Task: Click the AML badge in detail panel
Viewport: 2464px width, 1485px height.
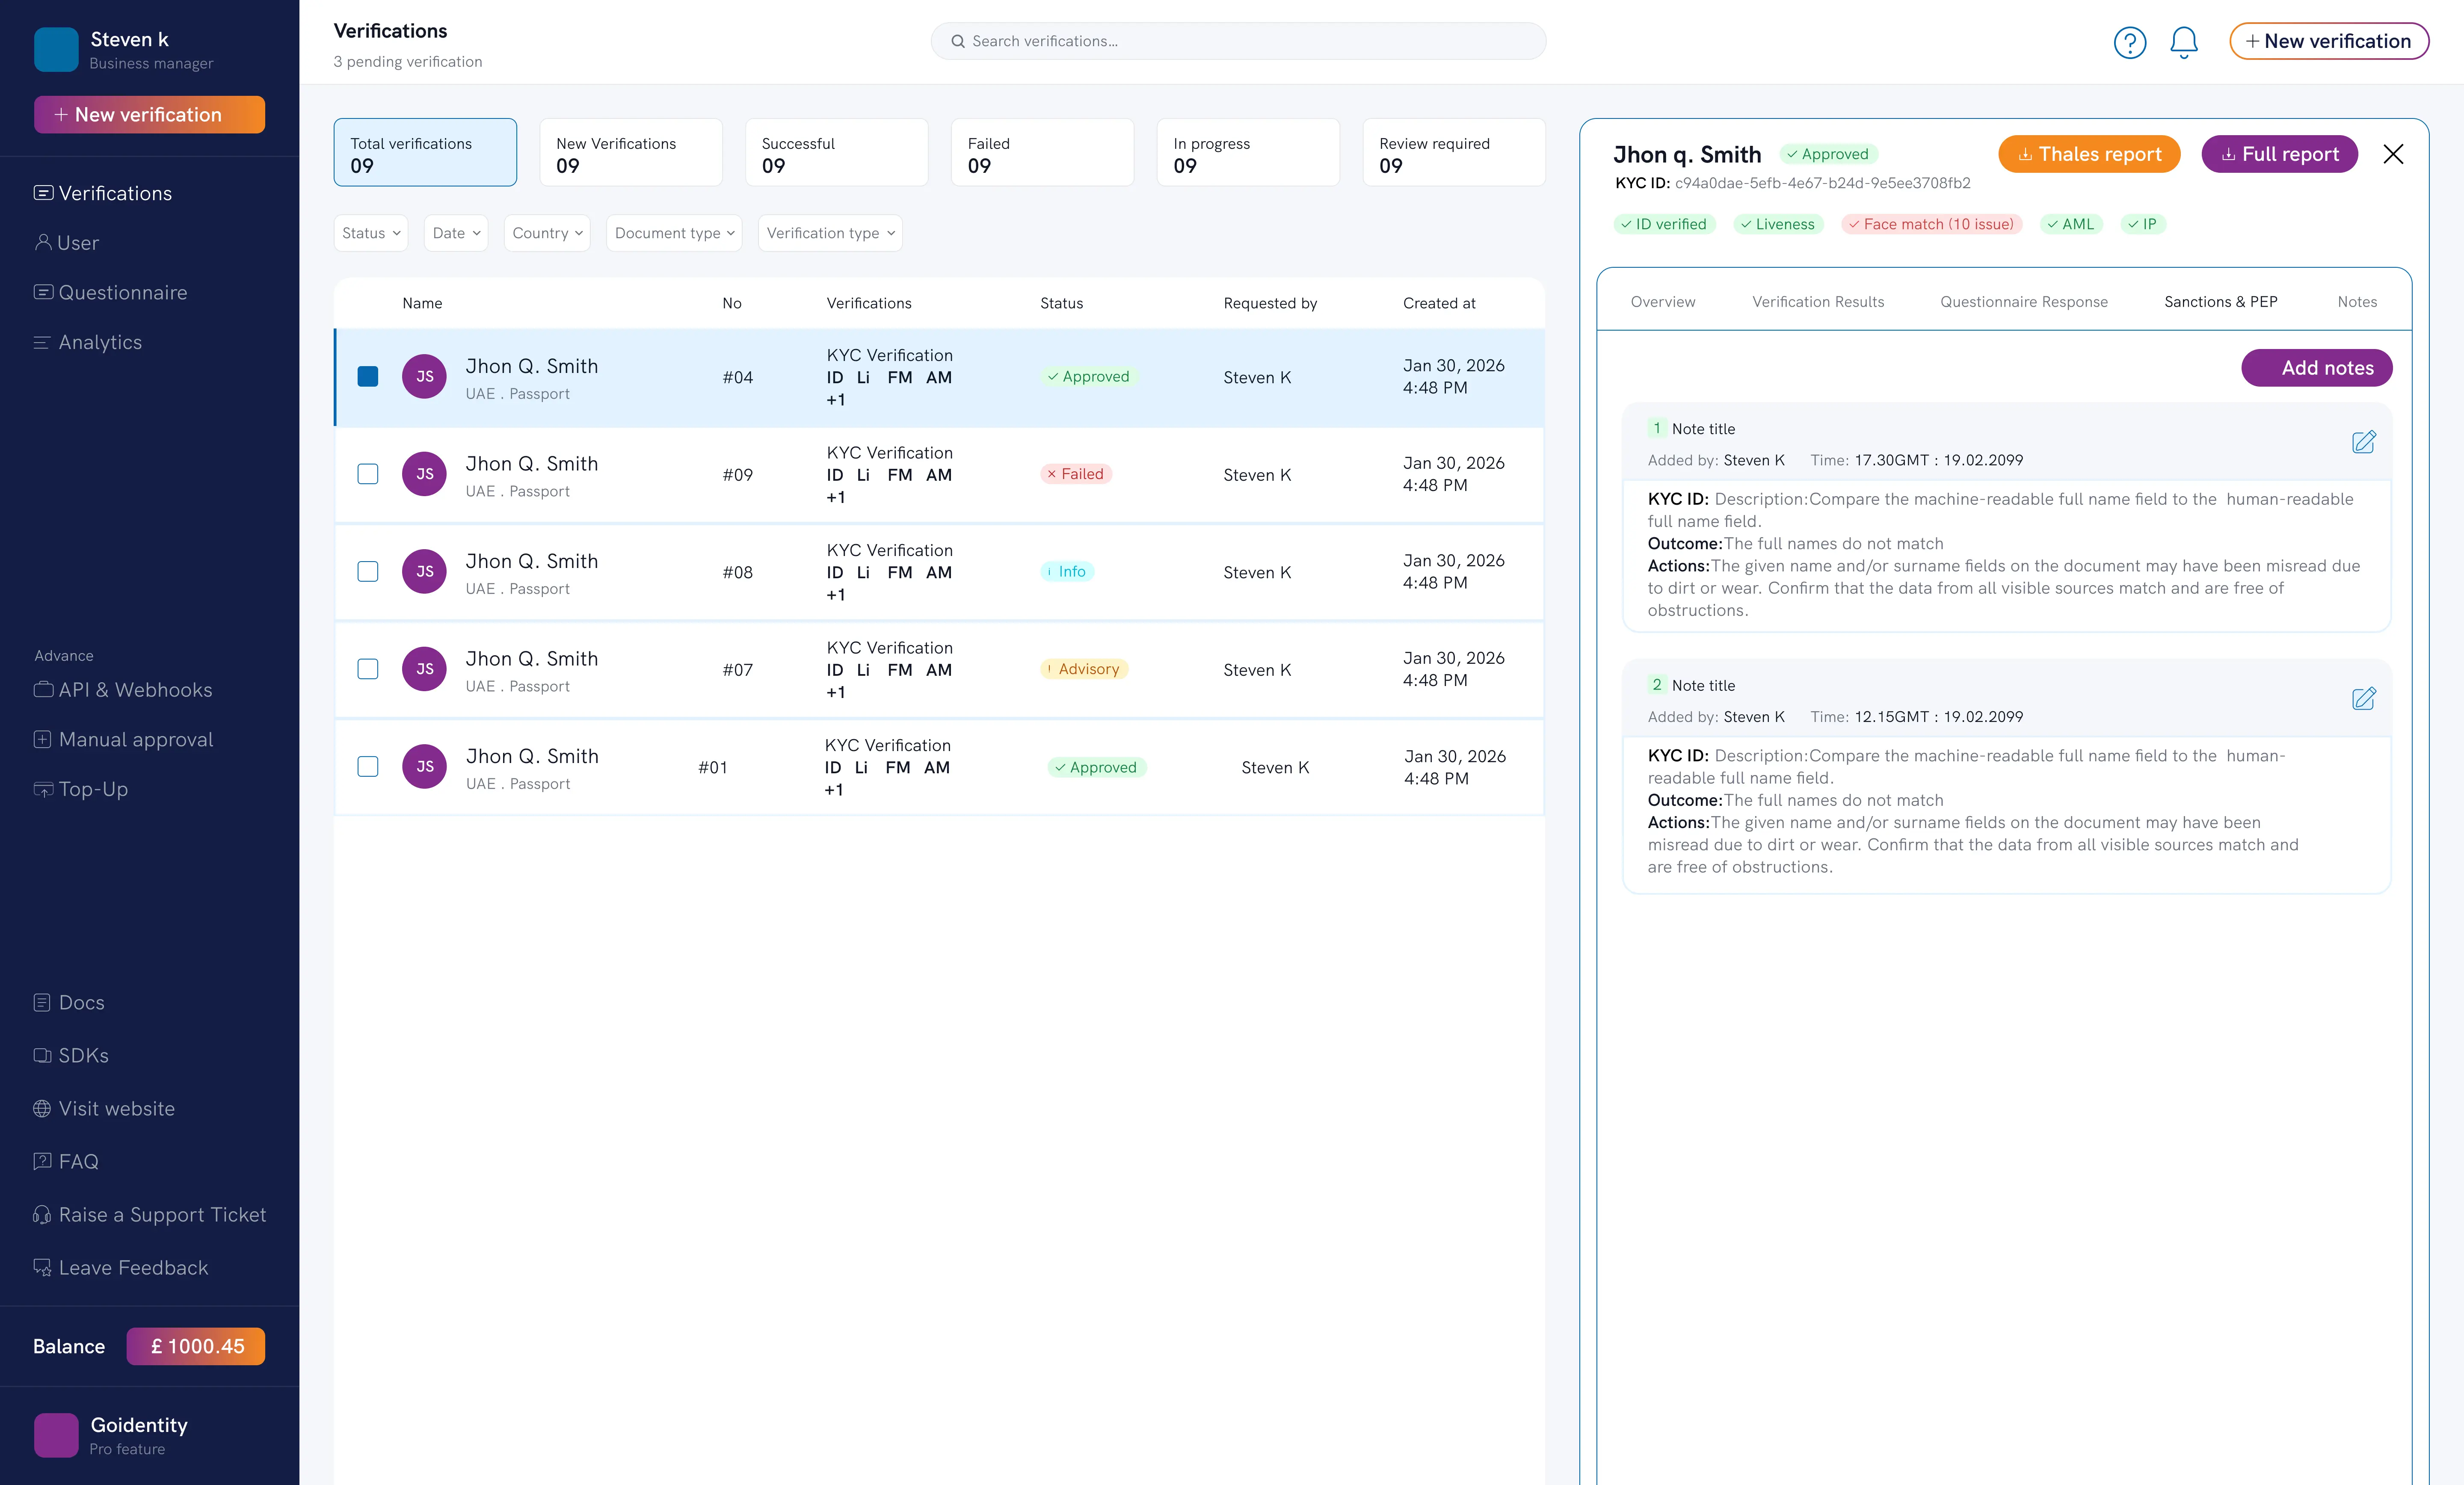Action: 2071,224
